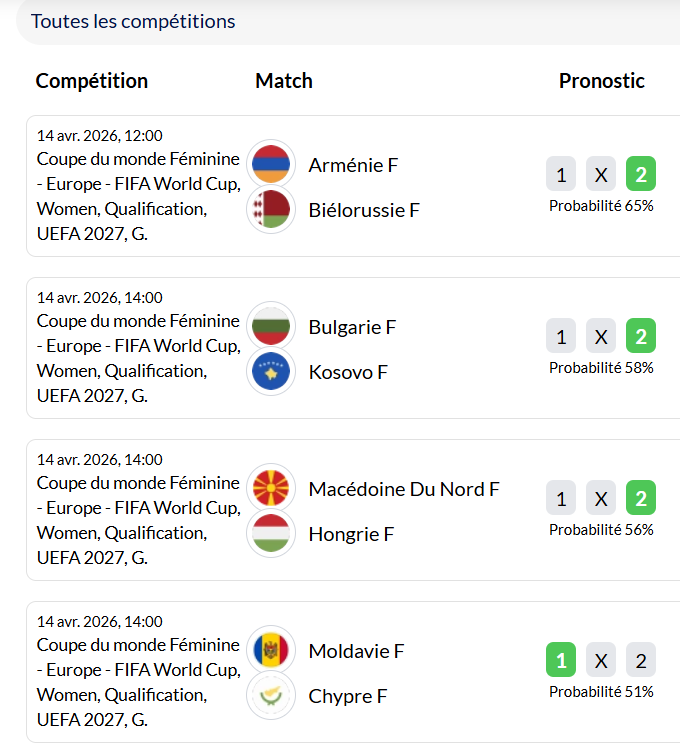Click the Hongrie F flag icon
This screenshot has width=680, height=754.
pos(271,534)
